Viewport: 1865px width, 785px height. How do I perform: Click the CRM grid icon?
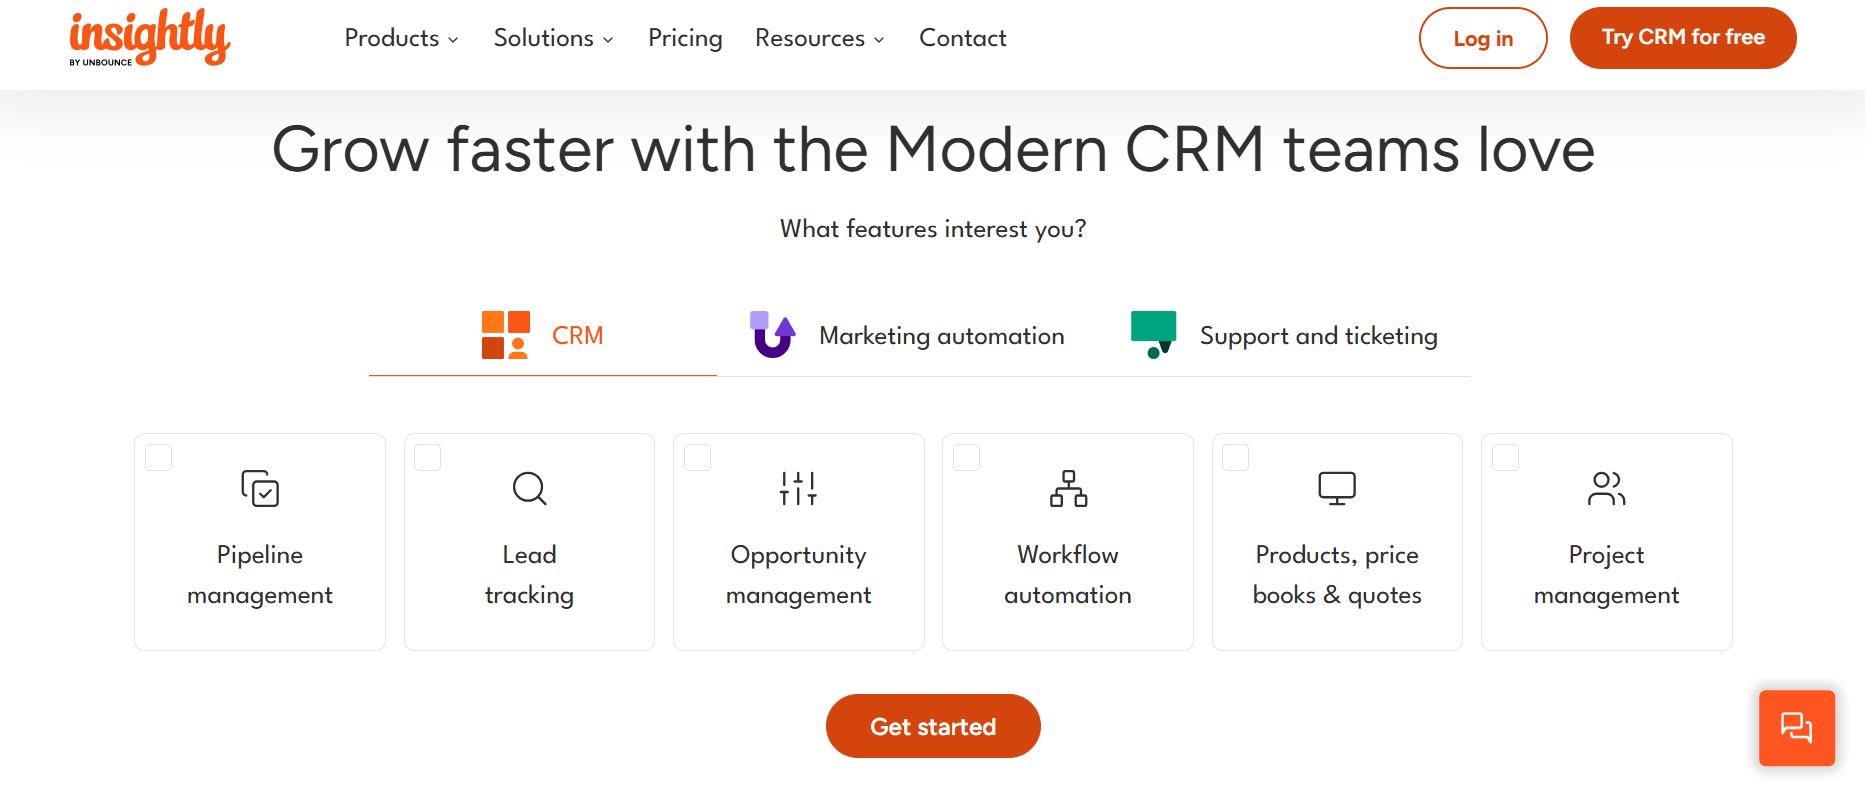click(505, 335)
